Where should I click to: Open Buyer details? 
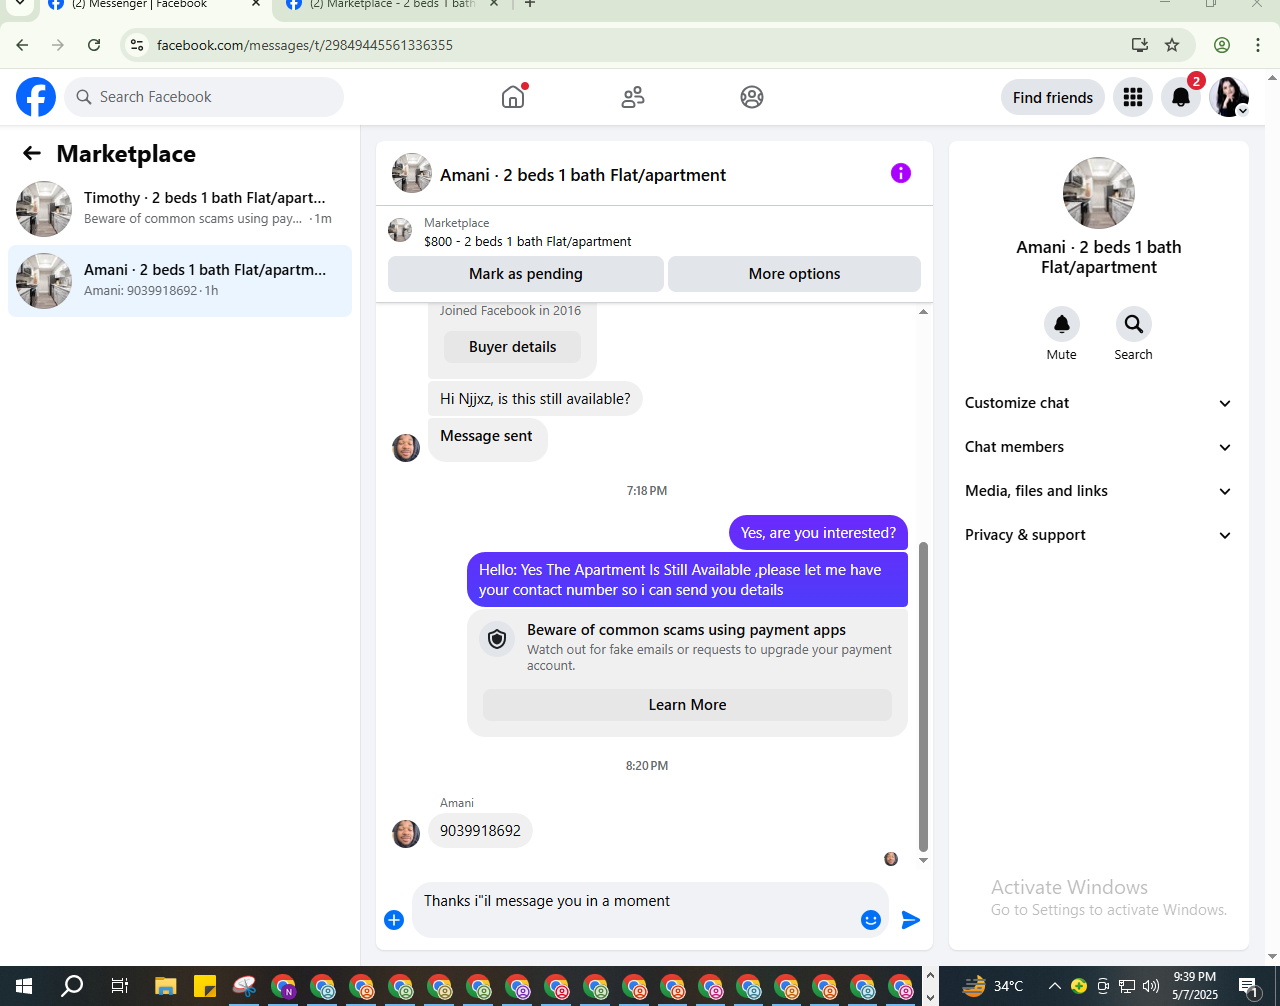point(512,347)
